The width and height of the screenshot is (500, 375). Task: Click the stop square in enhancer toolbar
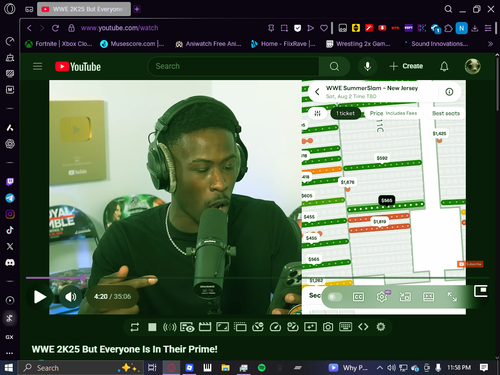[x=152, y=327]
